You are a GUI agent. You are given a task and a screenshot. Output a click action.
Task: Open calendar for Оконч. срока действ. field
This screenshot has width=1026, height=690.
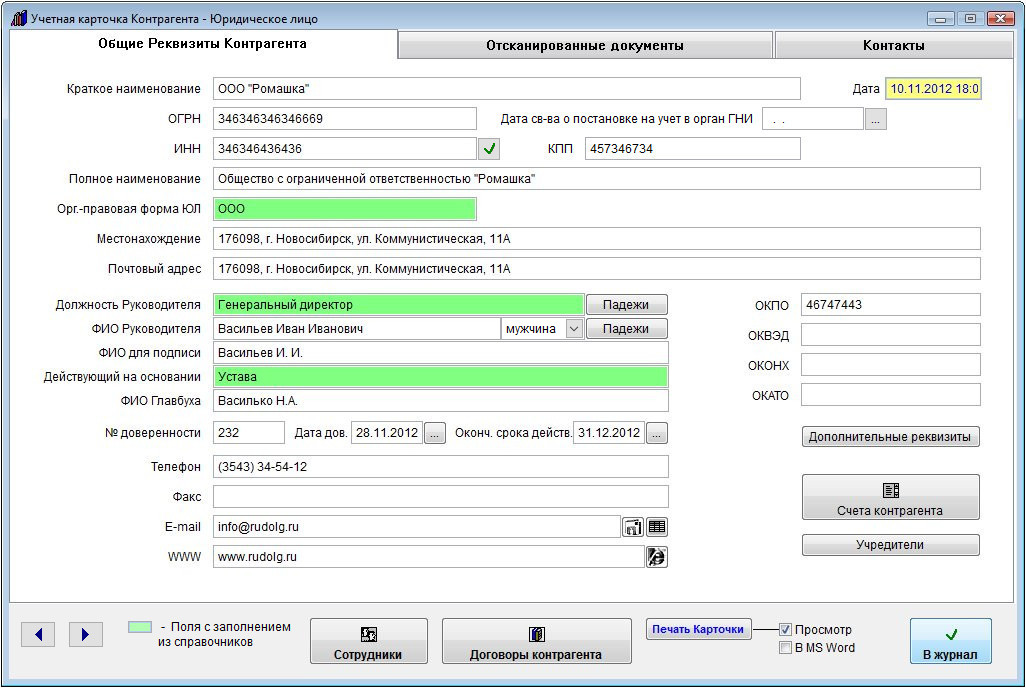657,433
